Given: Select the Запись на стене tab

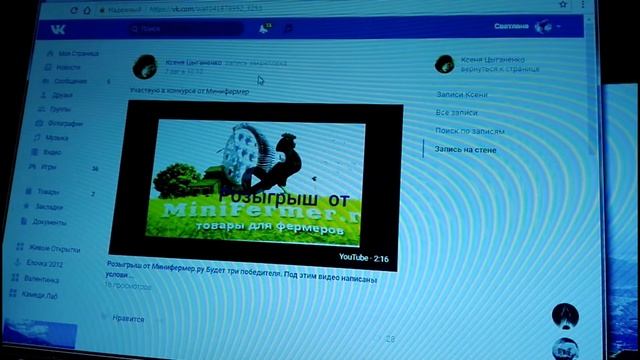Looking at the screenshot, I should (465, 150).
